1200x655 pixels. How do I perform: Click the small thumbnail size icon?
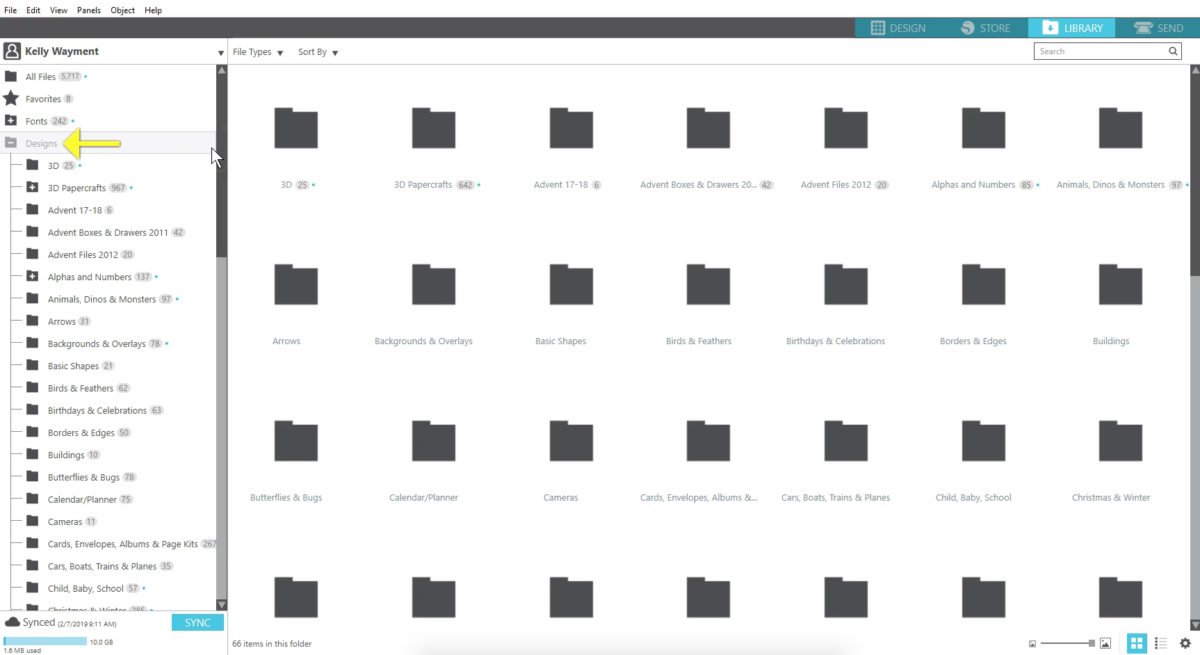click(x=1032, y=644)
